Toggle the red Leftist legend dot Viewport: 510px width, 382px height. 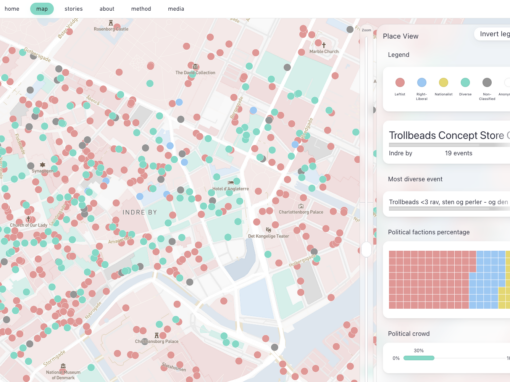pos(400,82)
